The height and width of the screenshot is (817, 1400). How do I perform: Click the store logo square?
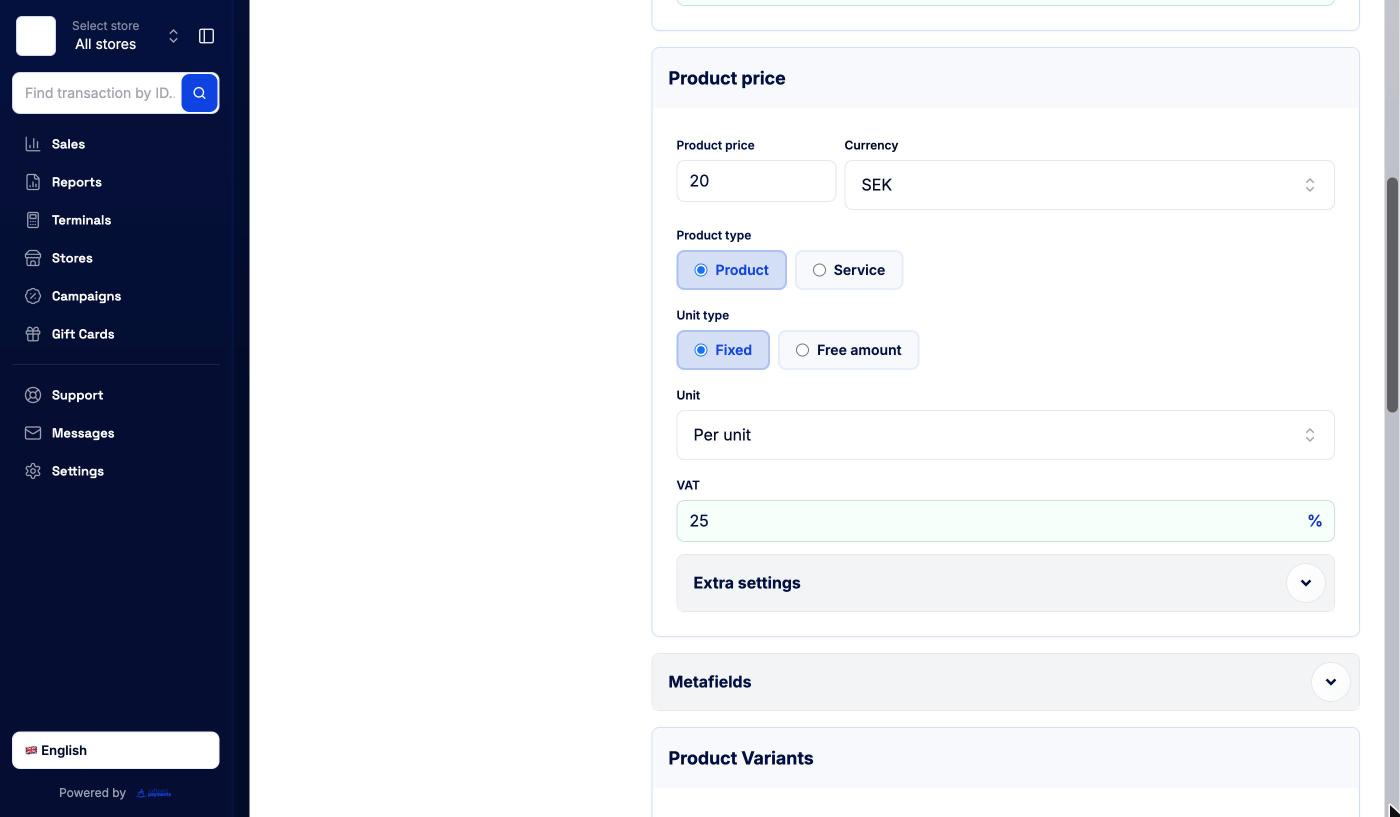(36, 36)
